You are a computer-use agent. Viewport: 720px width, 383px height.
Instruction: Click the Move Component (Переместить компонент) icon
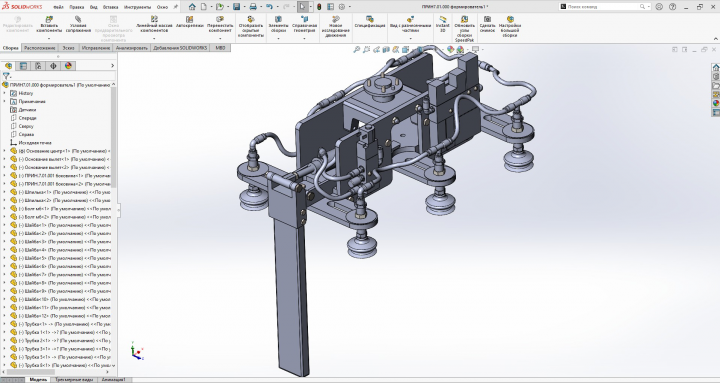click(x=220, y=19)
